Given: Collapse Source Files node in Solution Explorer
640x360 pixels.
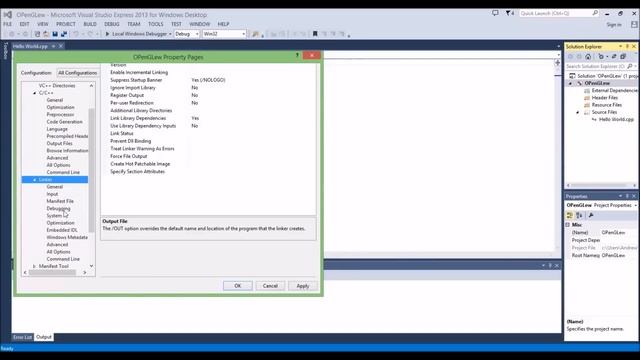Looking at the screenshot, I should 578,112.
